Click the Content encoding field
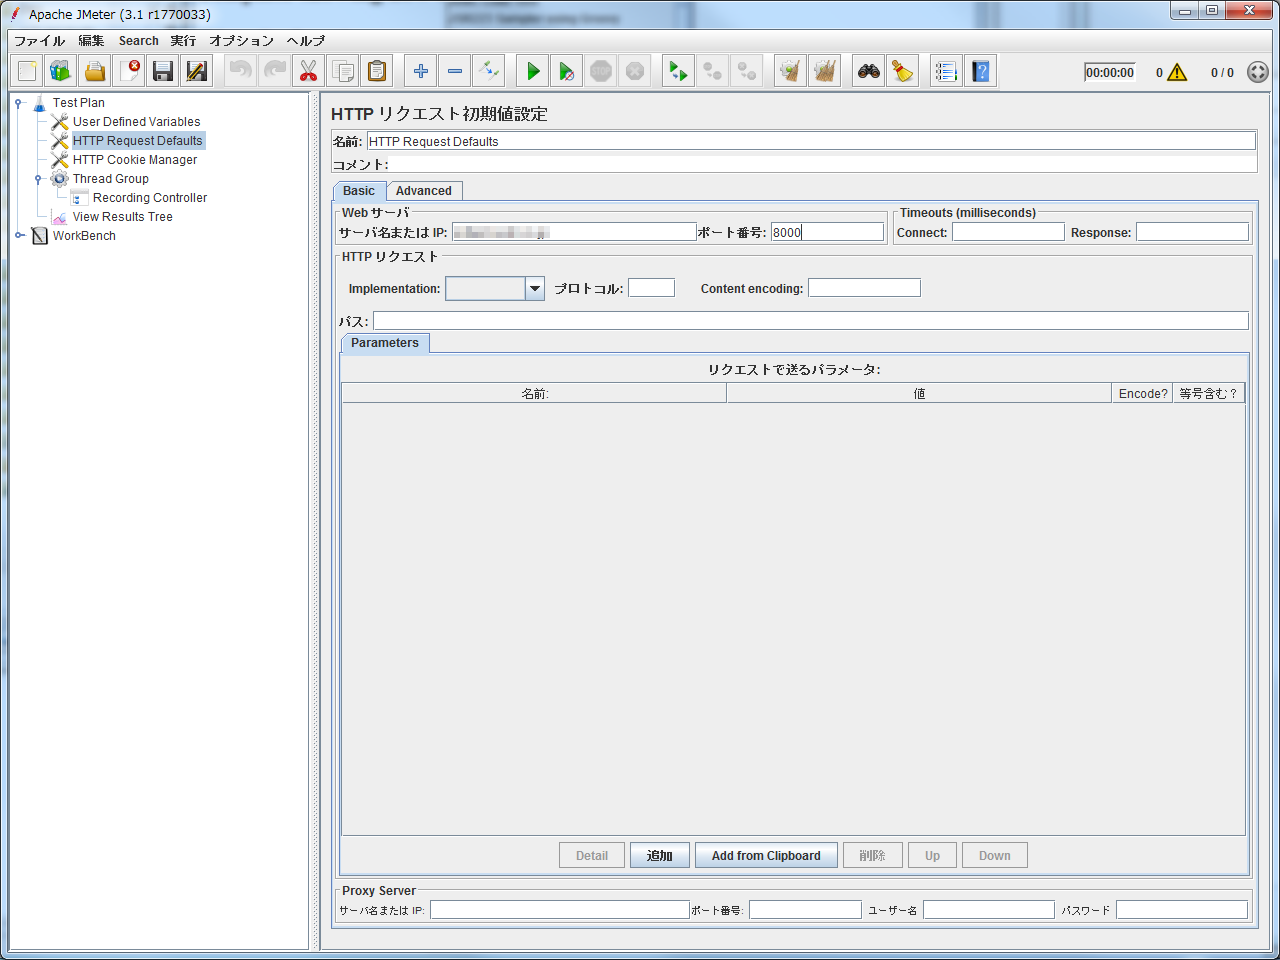Image resolution: width=1280 pixels, height=960 pixels. click(x=864, y=288)
